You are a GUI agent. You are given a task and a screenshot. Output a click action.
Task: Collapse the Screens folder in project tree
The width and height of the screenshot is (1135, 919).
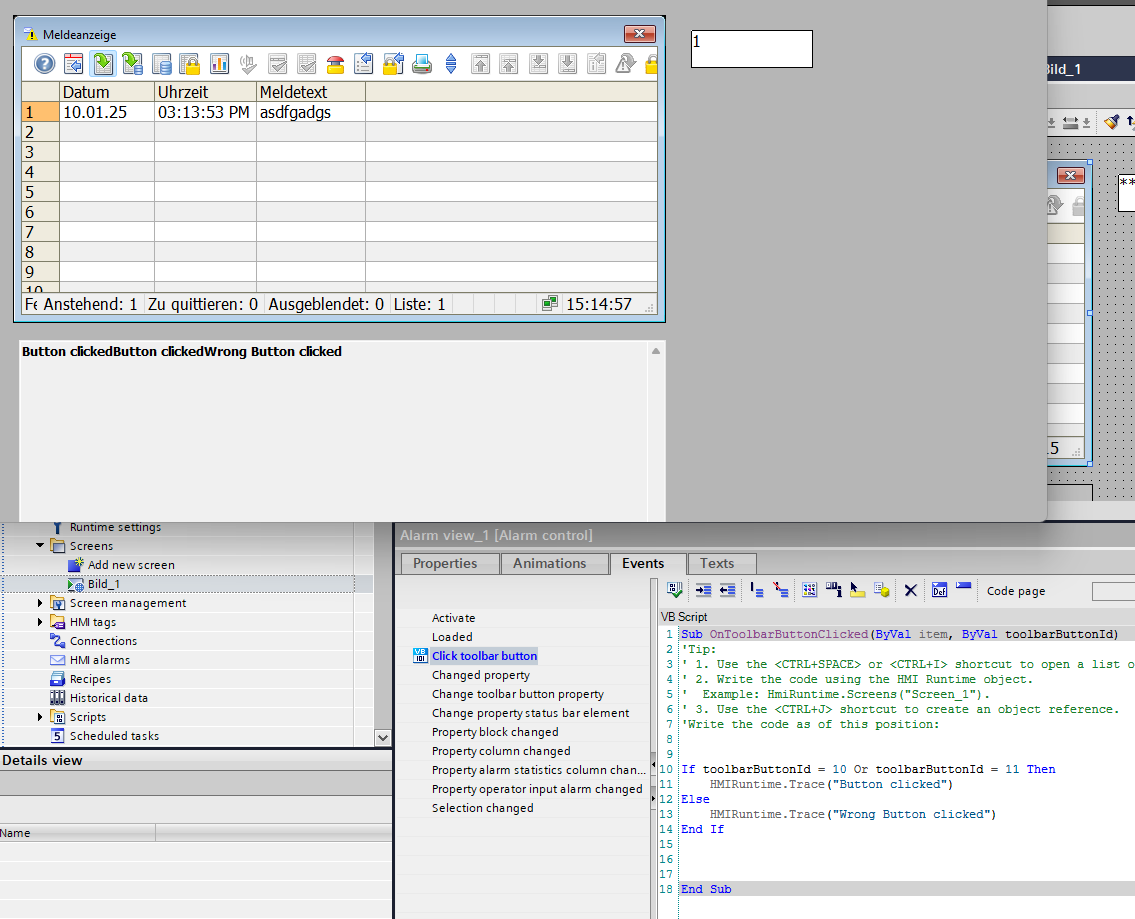(41, 546)
